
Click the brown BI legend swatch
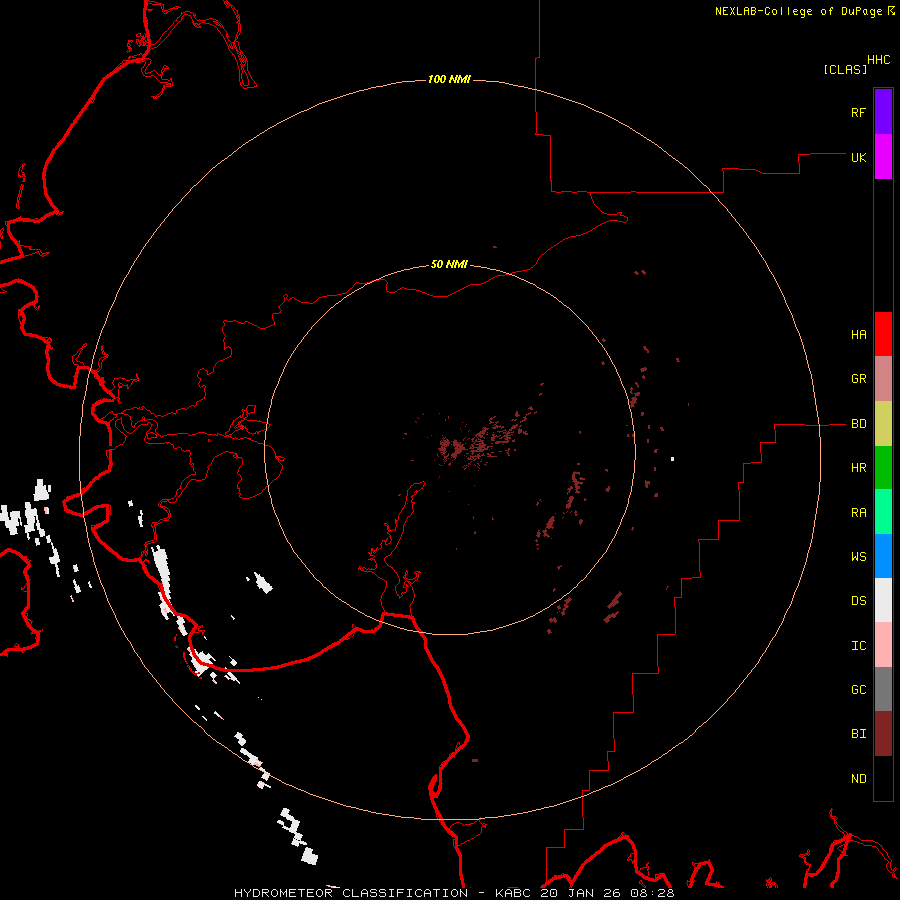[x=883, y=734]
